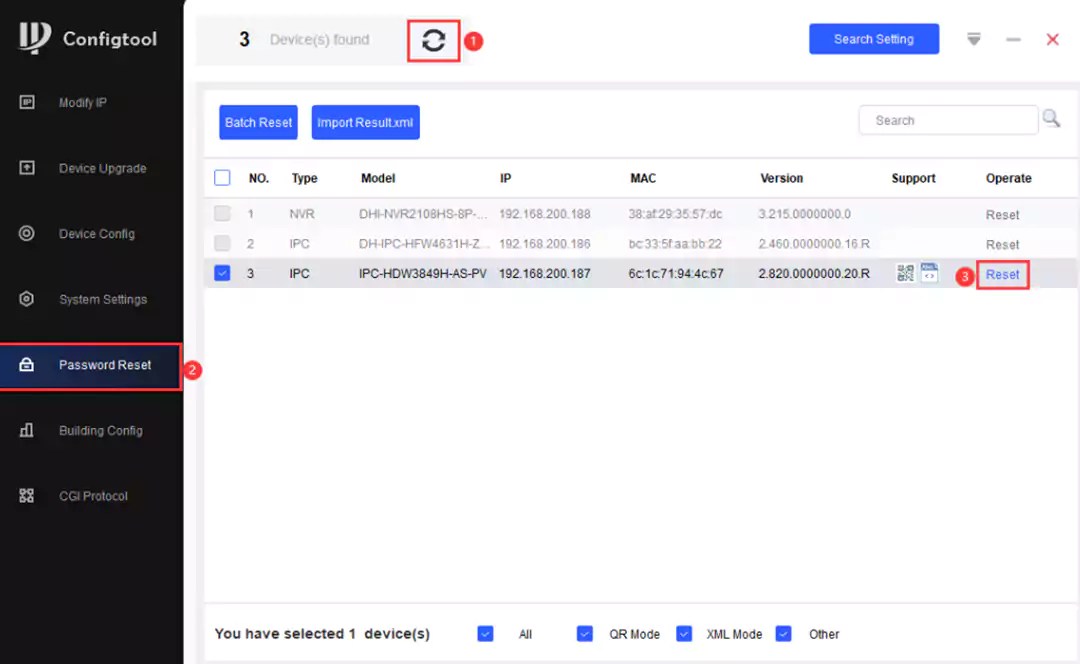1080x664 pixels.
Task: Toggle the select-all header checkbox
Action: tap(222, 178)
